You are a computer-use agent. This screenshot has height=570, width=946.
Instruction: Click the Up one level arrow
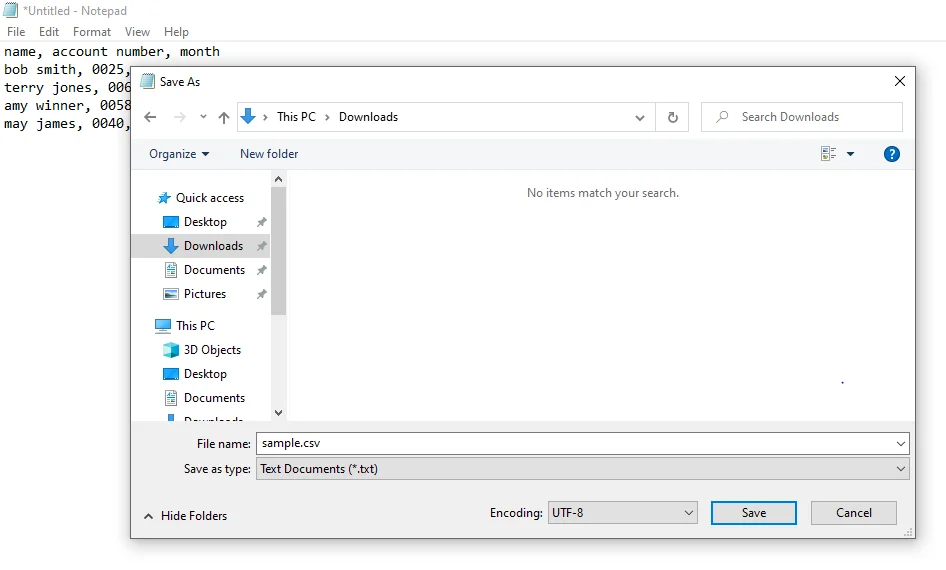[x=224, y=117]
